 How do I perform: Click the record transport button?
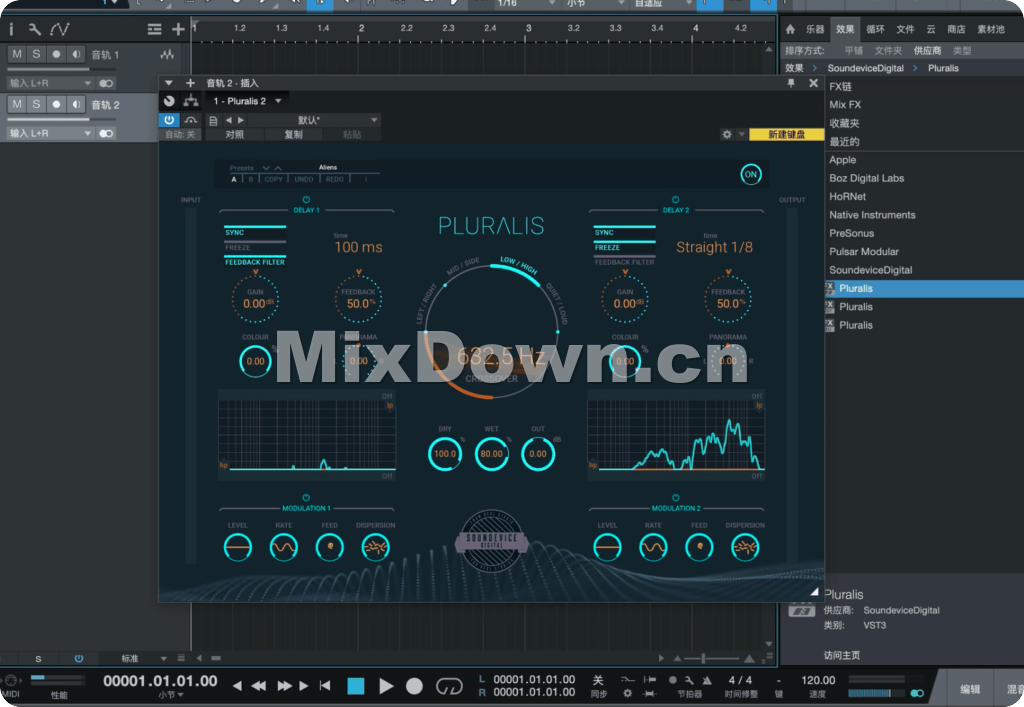coord(414,686)
